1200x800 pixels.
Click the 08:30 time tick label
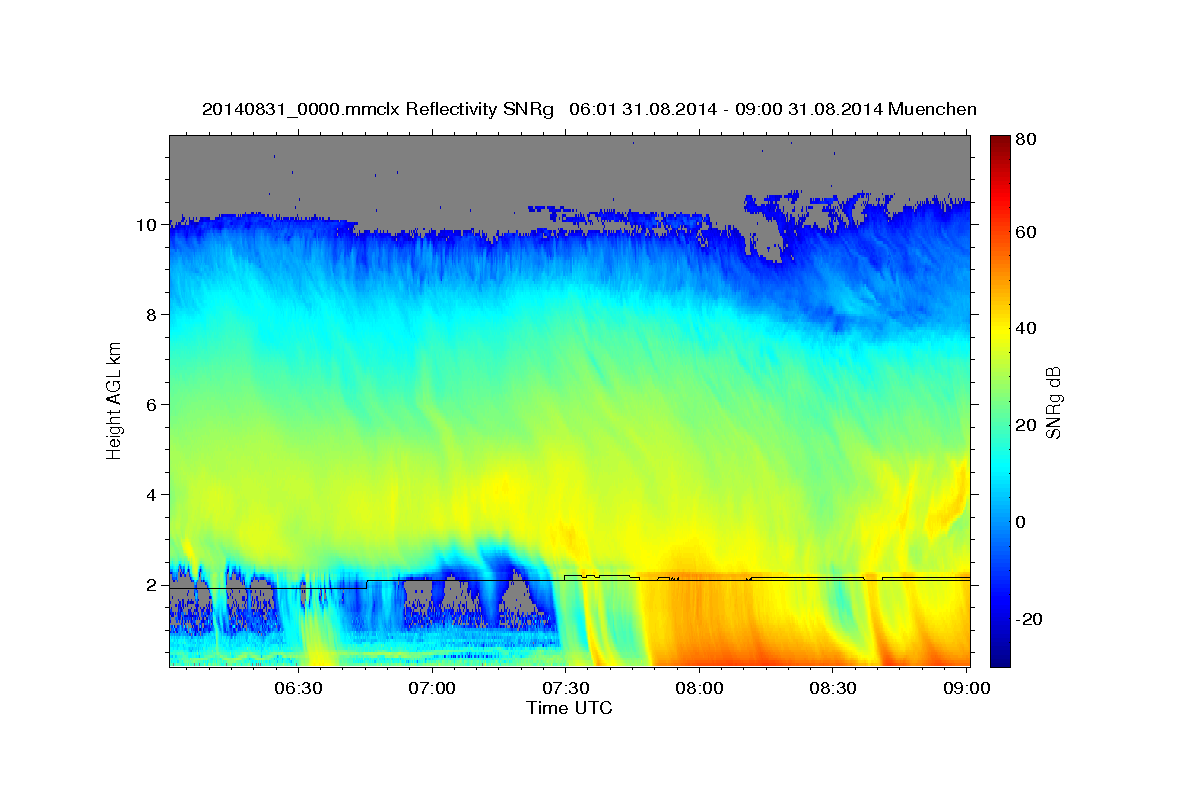[x=833, y=688]
